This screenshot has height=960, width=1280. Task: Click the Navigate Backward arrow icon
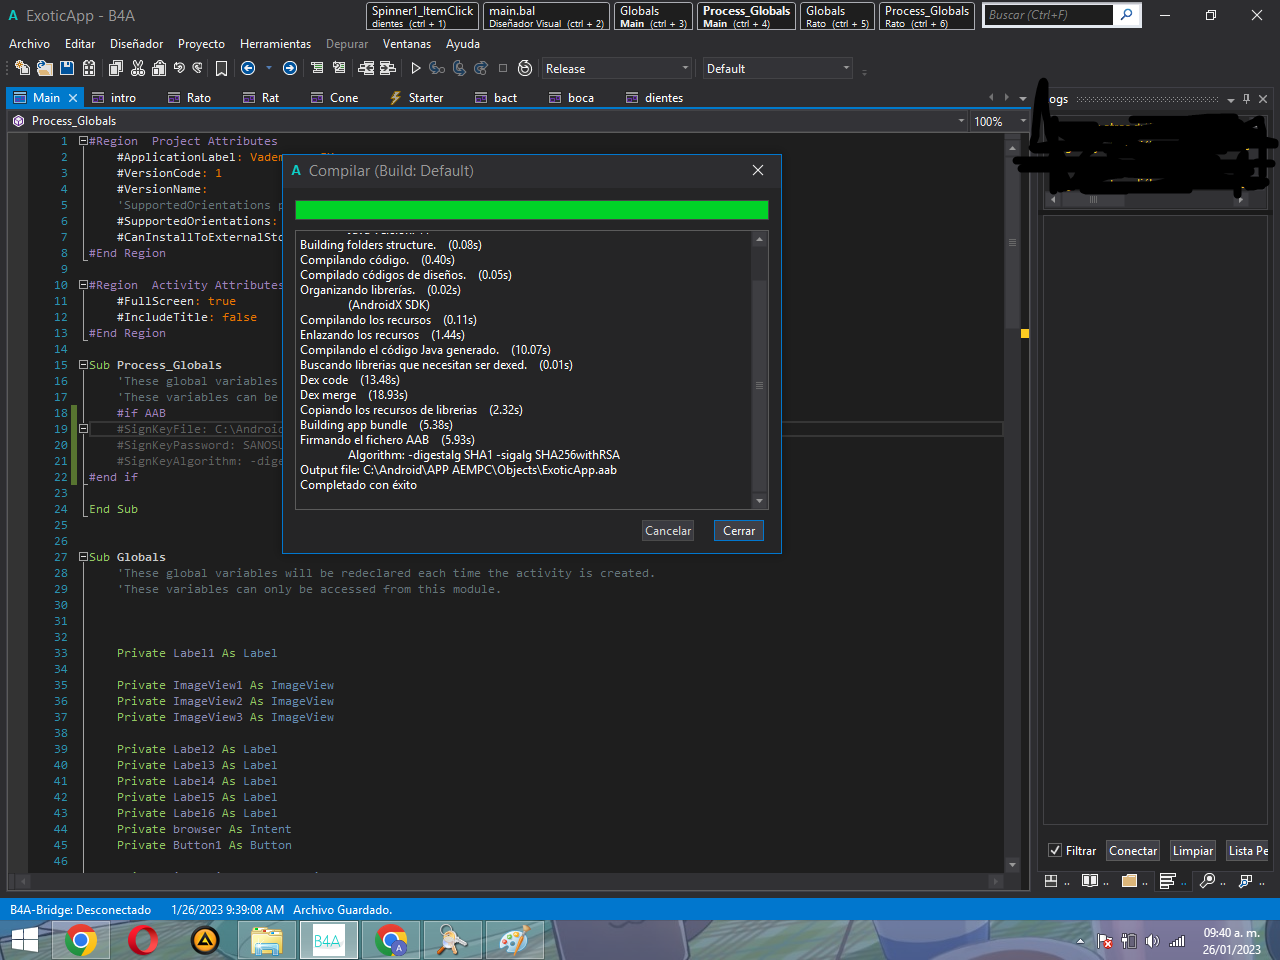(248, 68)
